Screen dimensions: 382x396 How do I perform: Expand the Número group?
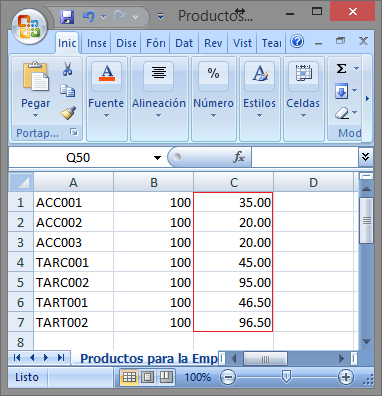pos(213,99)
